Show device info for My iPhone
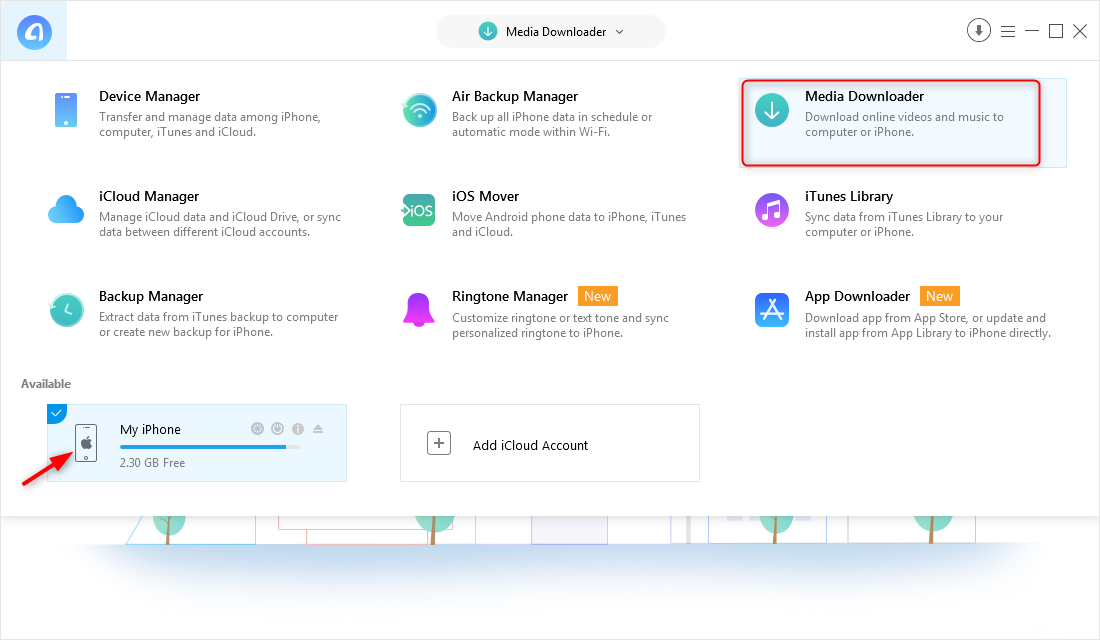Viewport: 1100px width, 640px height. click(298, 429)
